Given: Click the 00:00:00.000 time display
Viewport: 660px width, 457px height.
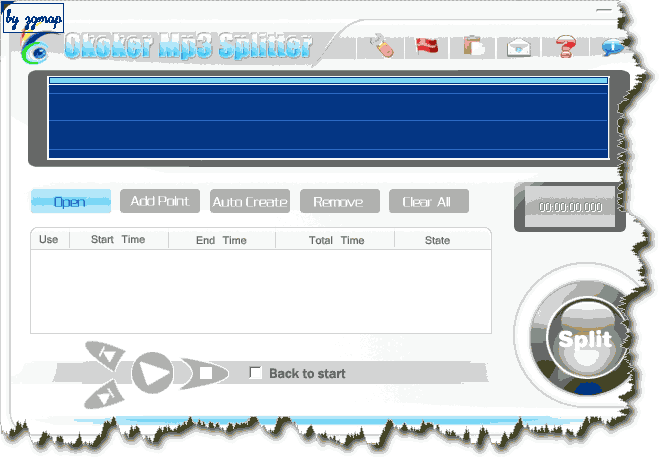Looking at the screenshot, I should click(x=570, y=207).
